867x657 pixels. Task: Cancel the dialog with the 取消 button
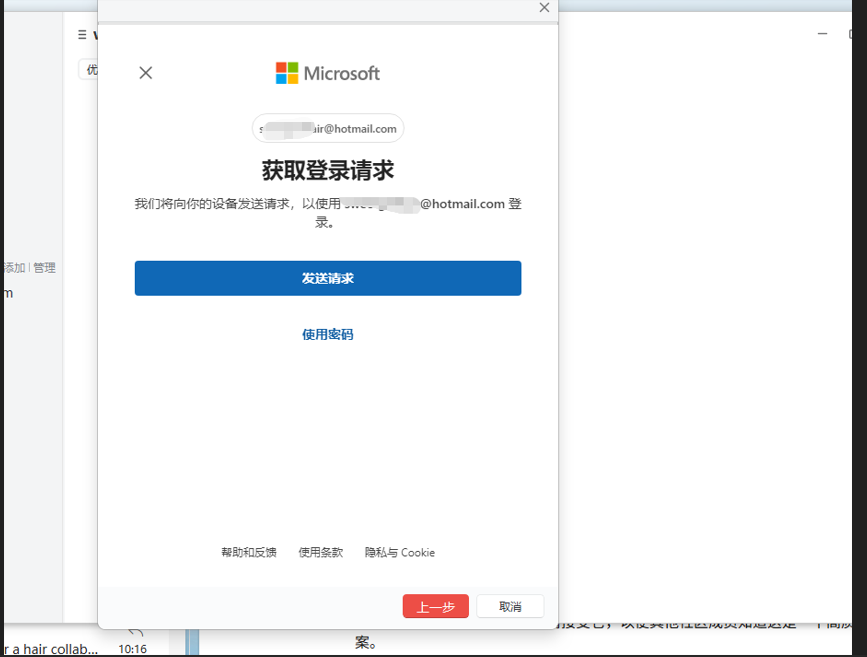tap(510, 606)
